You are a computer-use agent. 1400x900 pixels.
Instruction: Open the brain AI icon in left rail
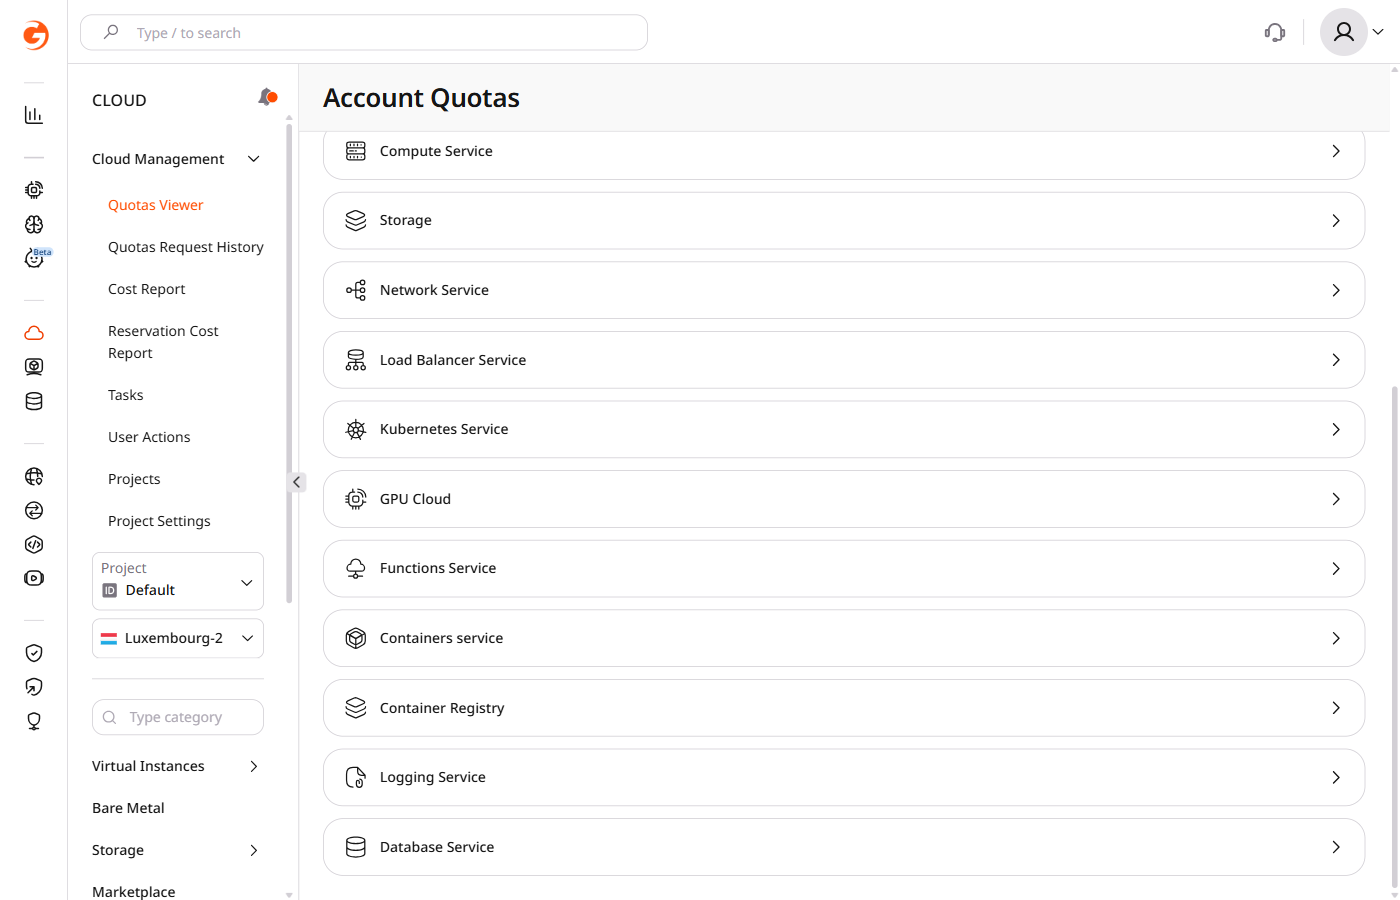point(34,224)
